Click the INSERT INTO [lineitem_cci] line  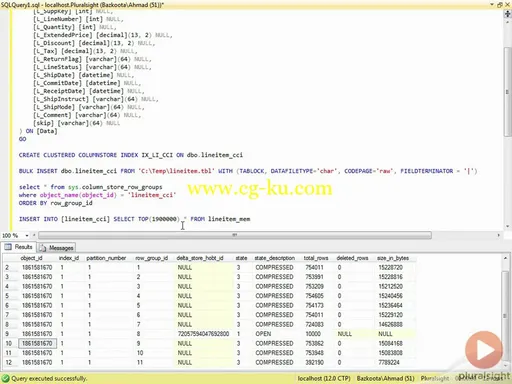(134, 219)
